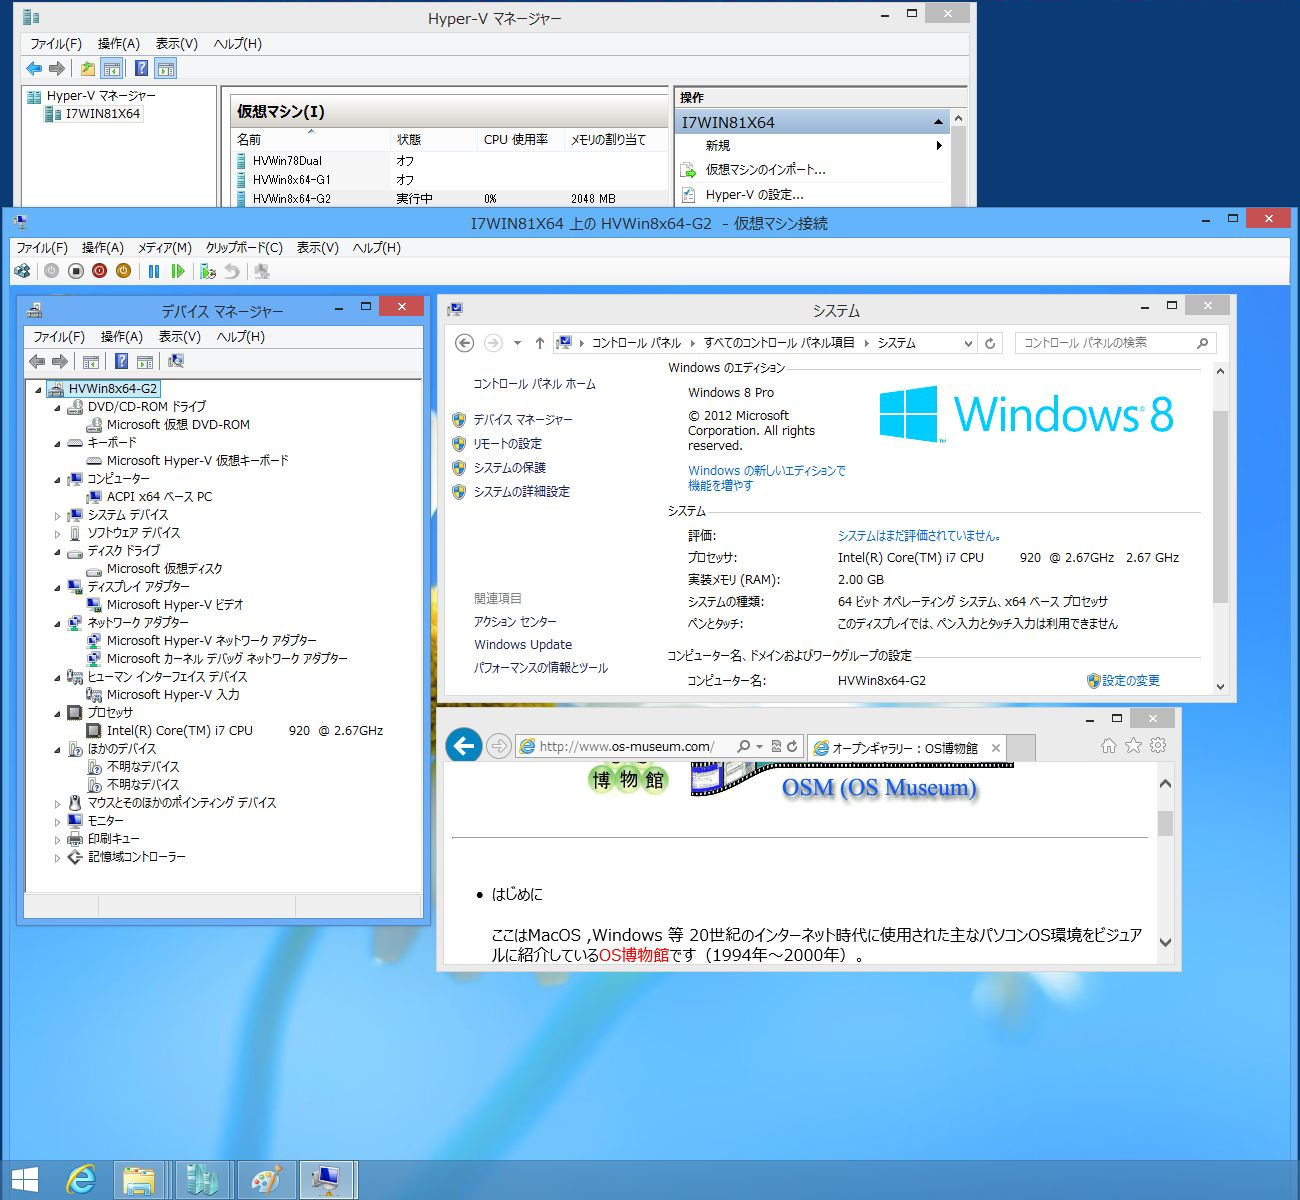Click the リモートの設定 link
This screenshot has width=1300, height=1200.
[507, 444]
